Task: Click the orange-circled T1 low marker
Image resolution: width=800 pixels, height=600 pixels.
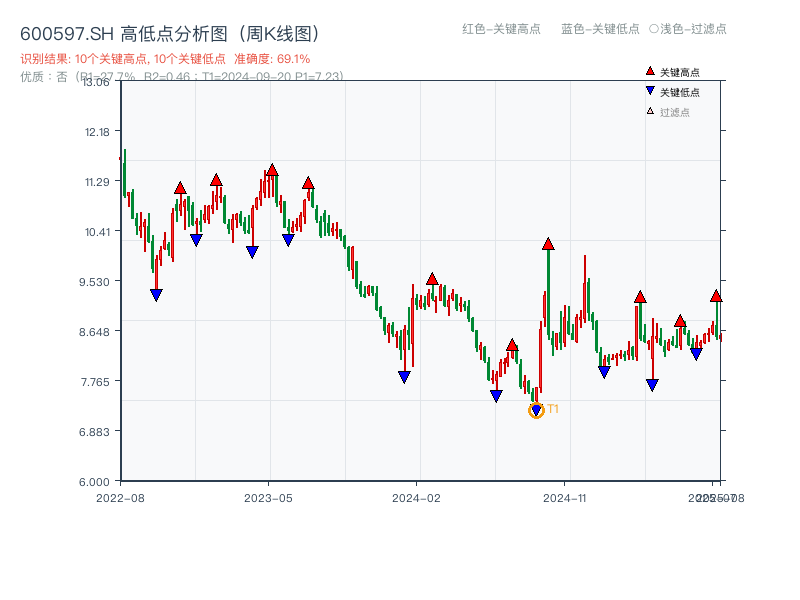Action: tap(536, 410)
